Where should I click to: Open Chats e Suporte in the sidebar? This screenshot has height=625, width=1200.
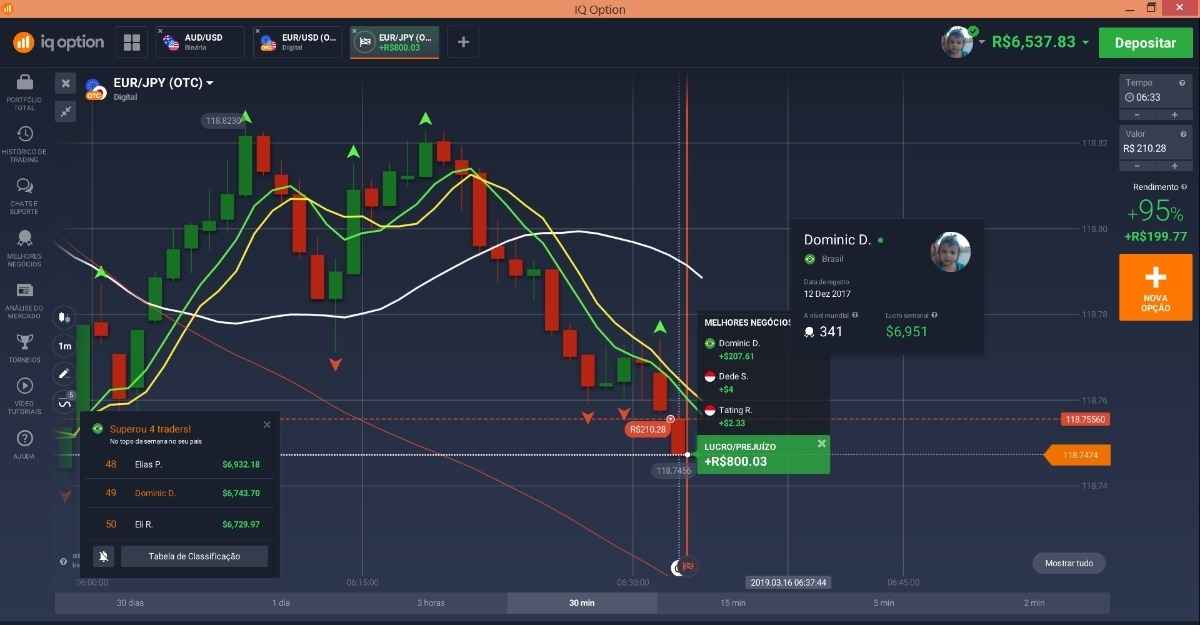point(24,196)
